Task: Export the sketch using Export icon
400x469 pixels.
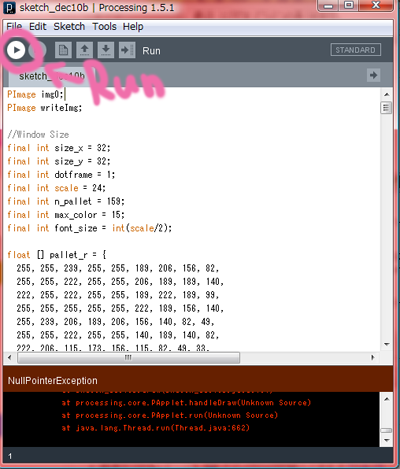Action: (x=127, y=50)
